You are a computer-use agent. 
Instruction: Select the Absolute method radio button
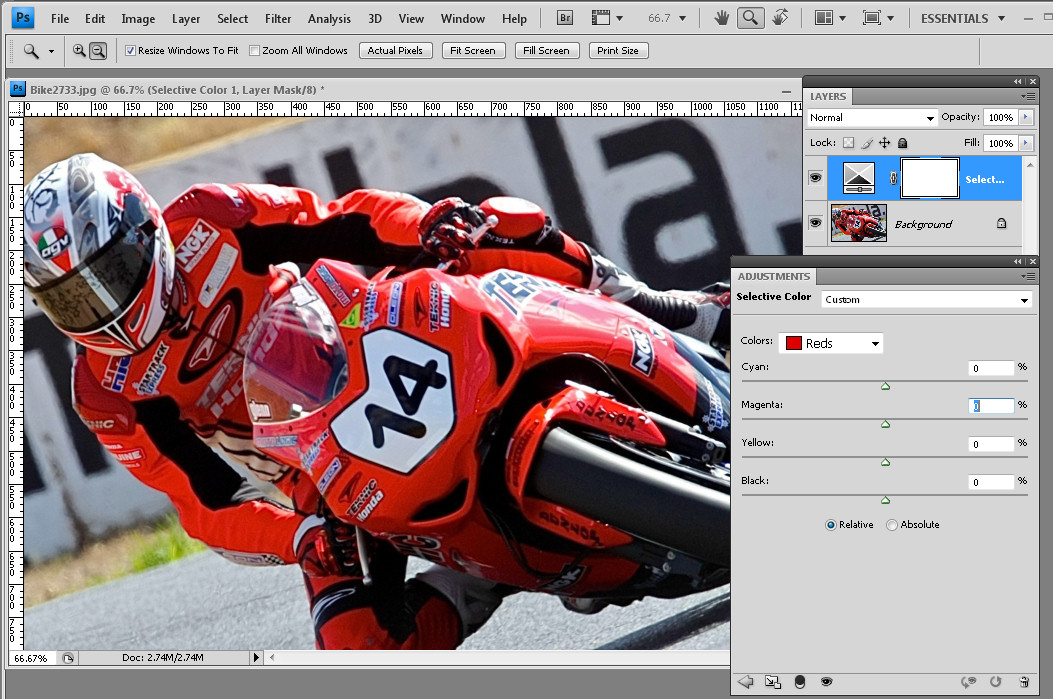[892, 525]
